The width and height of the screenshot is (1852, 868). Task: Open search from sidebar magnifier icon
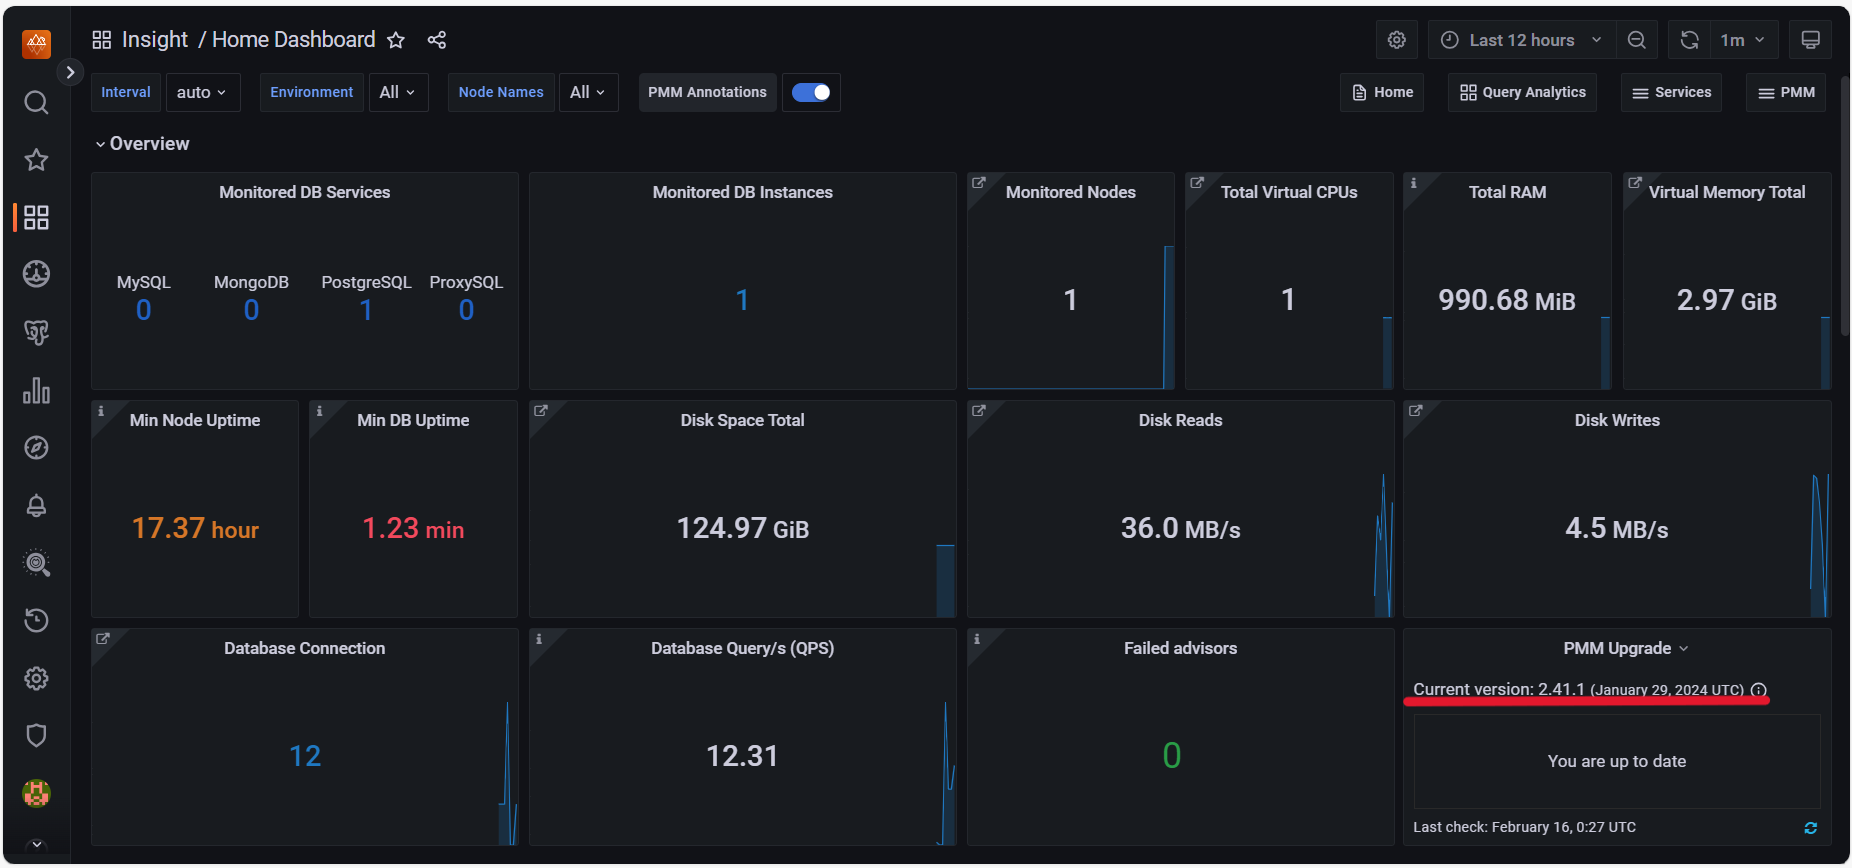(x=36, y=102)
